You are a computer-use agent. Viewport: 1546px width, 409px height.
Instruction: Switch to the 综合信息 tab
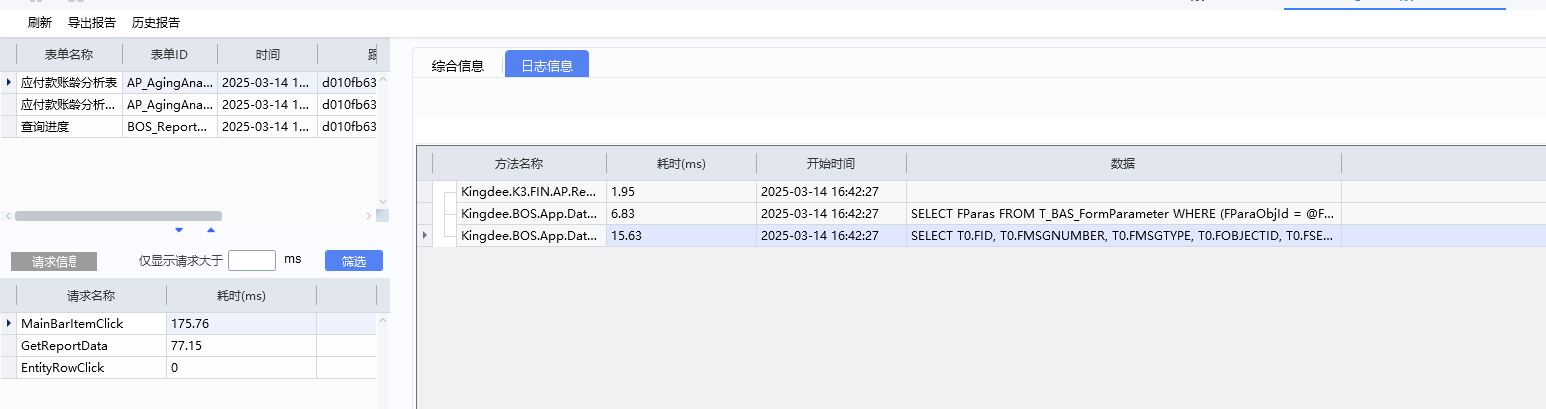(458, 66)
